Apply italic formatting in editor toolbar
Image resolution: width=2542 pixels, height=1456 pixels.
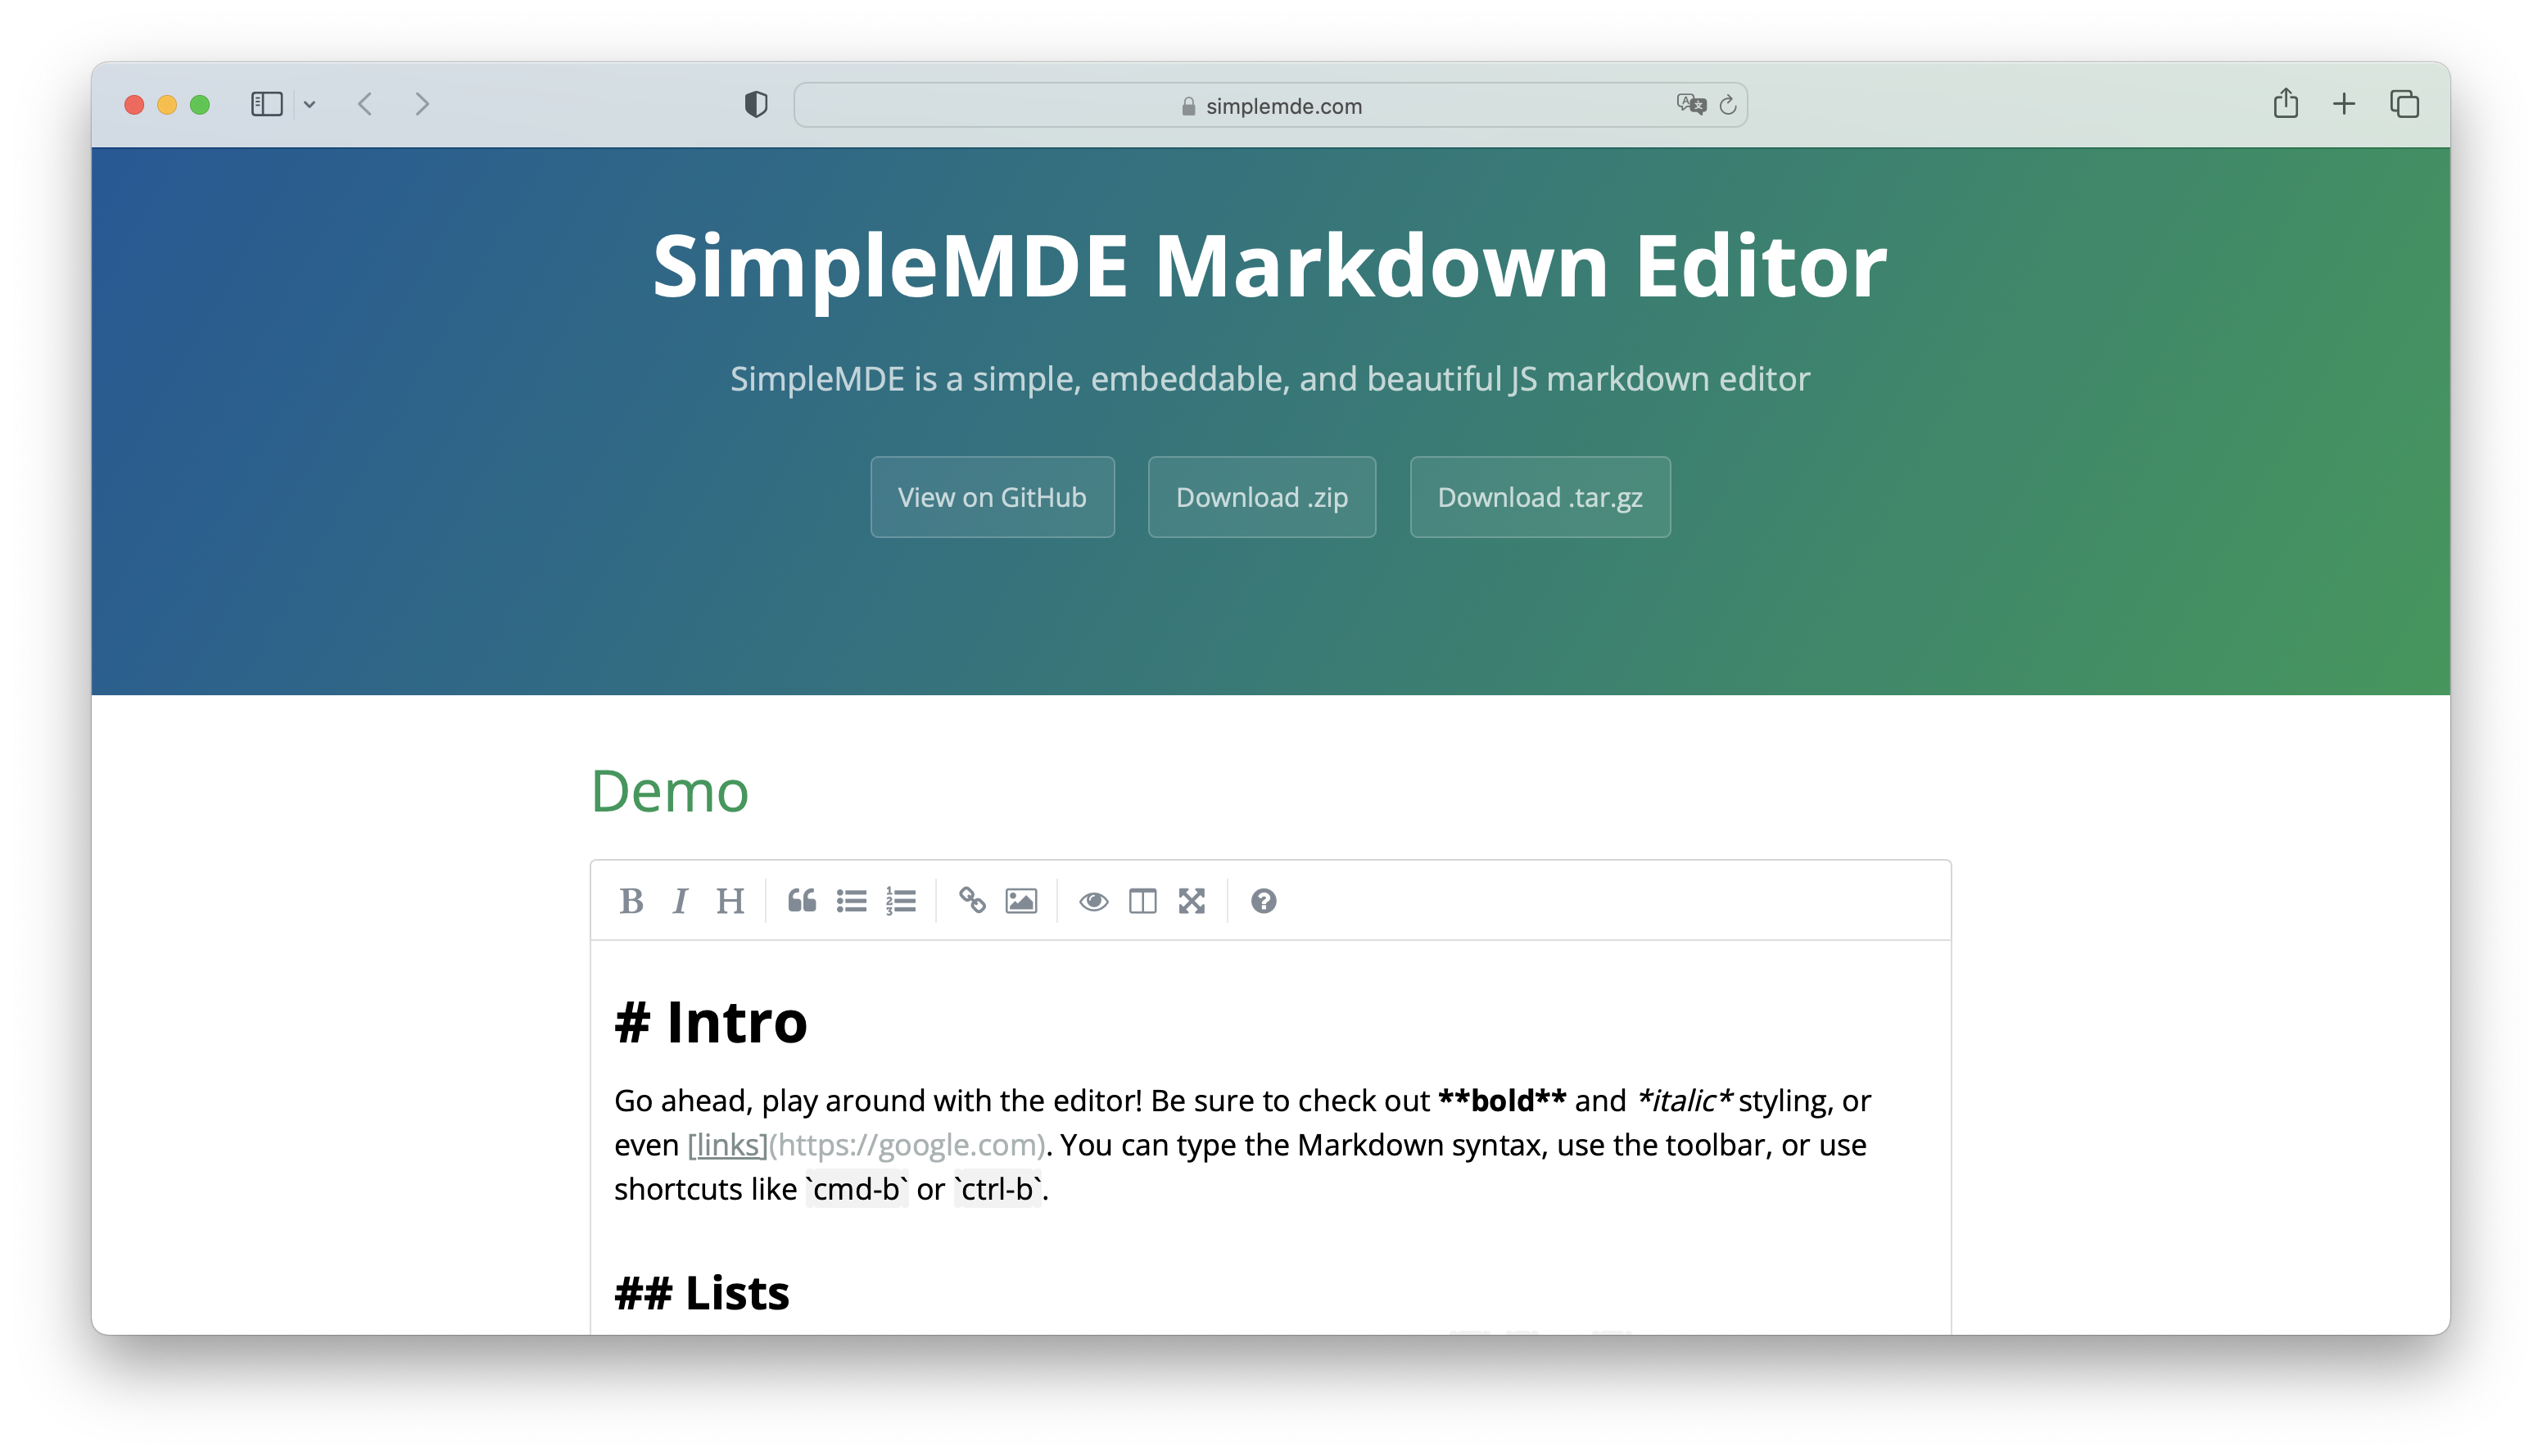[680, 901]
